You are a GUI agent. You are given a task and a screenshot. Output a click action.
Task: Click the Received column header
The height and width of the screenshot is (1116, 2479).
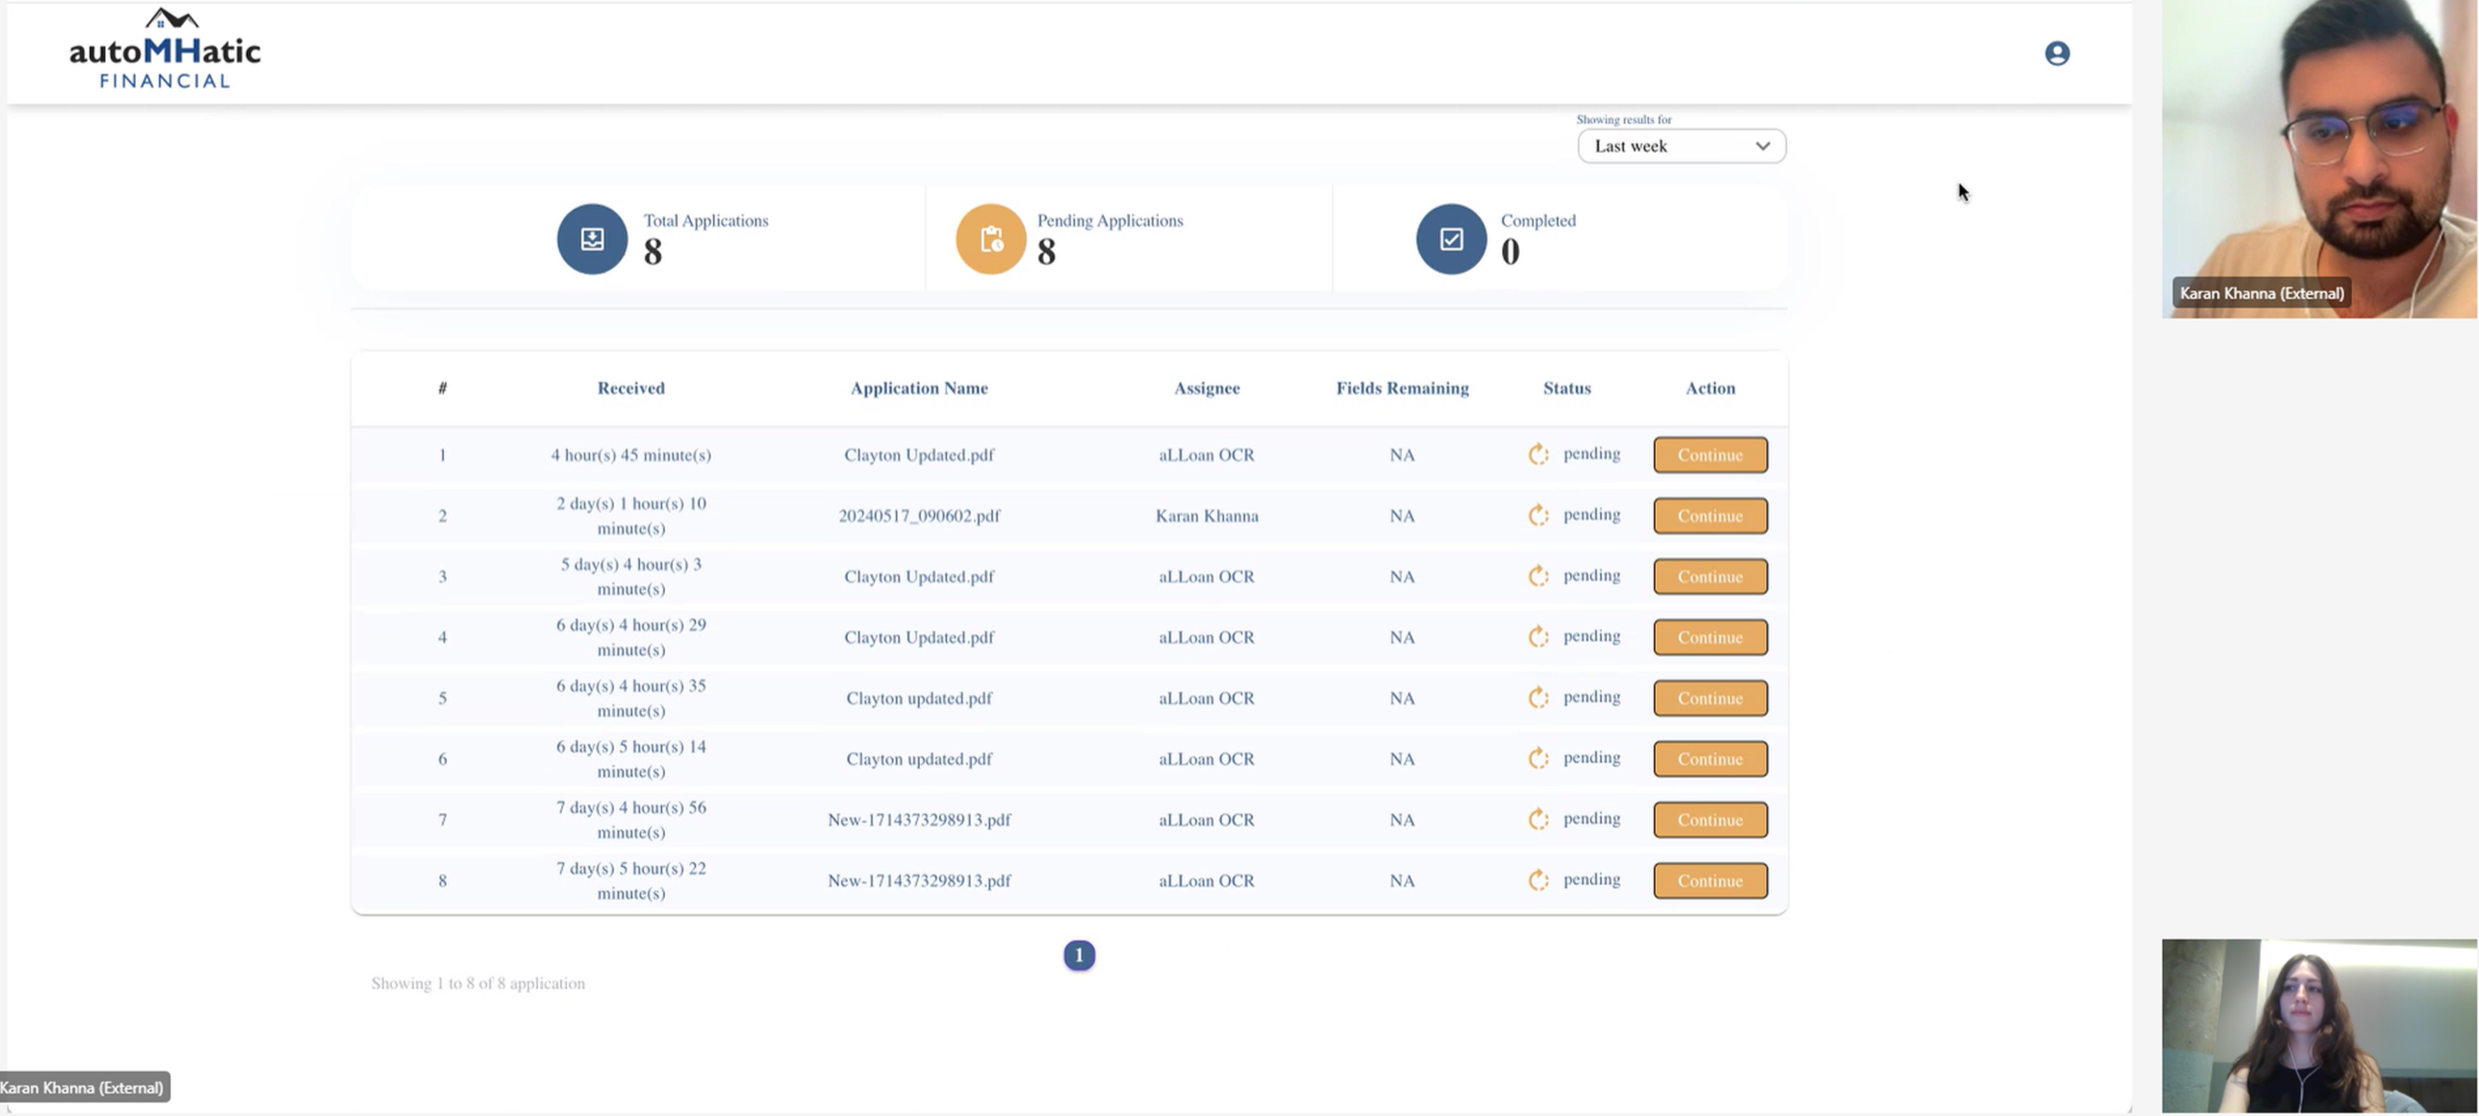(x=630, y=388)
